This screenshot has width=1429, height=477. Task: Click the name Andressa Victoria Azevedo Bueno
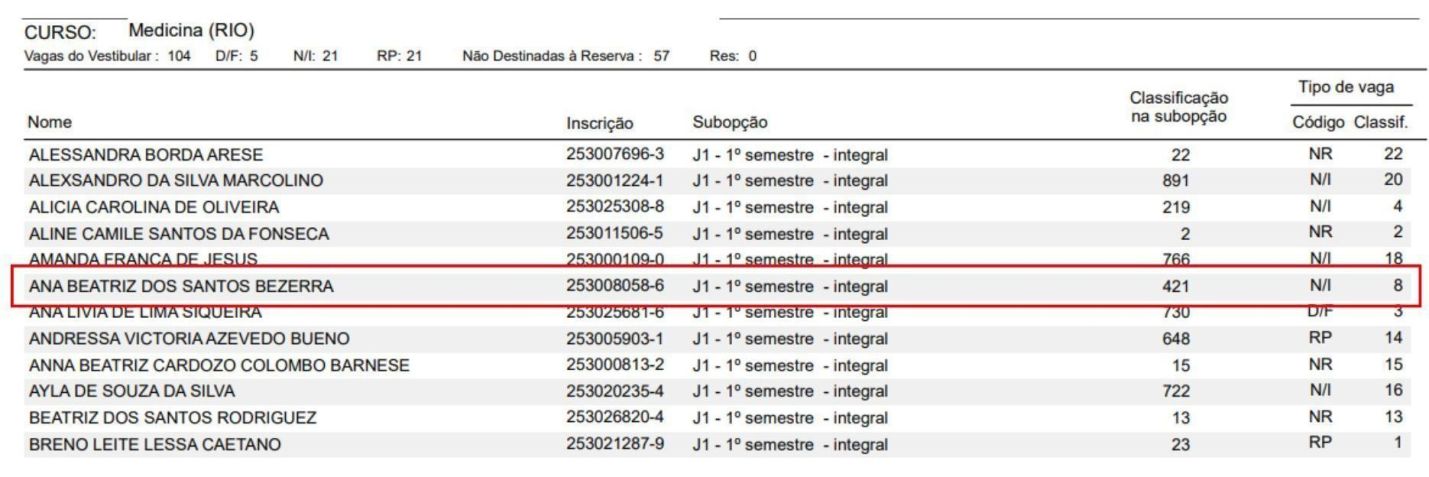pos(188,338)
